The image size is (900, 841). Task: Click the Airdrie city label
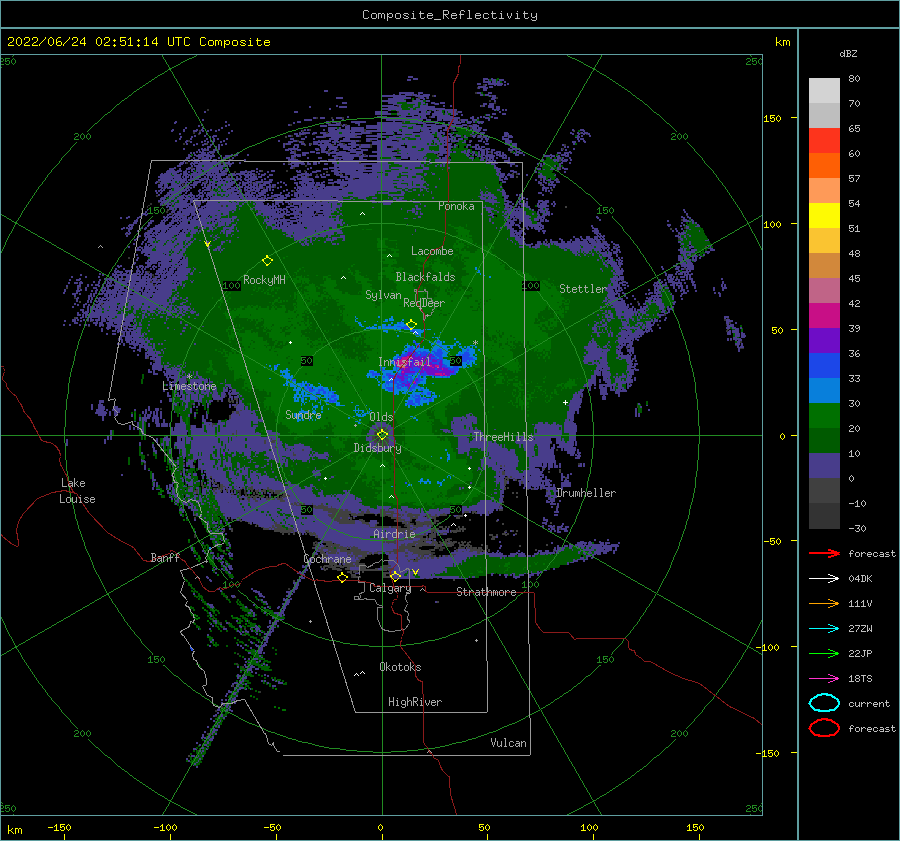pyautogui.click(x=394, y=534)
